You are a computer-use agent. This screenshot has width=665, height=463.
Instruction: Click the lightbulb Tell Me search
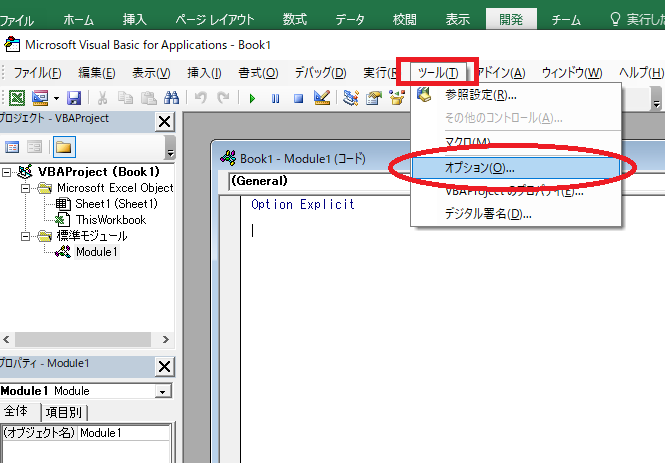pyautogui.click(x=636, y=19)
